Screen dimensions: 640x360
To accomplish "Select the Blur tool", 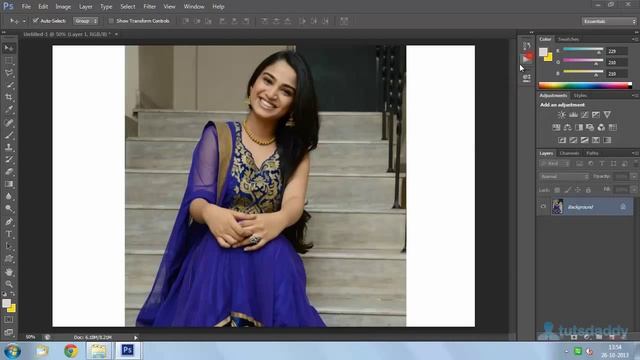I will tap(9, 196).
